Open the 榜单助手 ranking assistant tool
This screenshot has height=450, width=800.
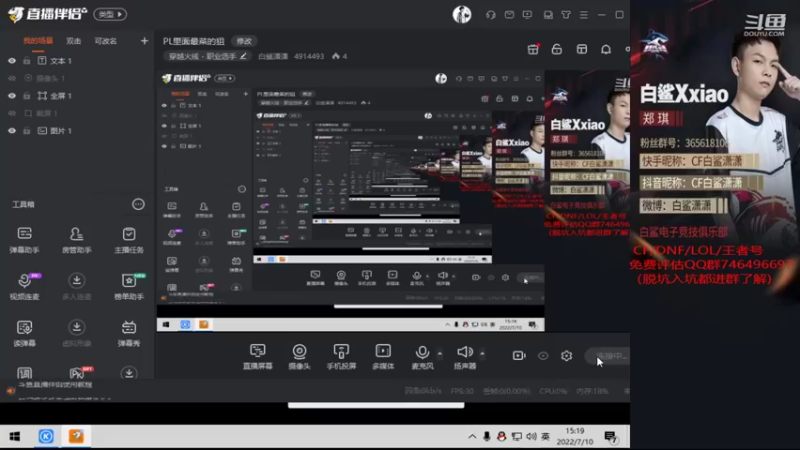pos(129,286)
